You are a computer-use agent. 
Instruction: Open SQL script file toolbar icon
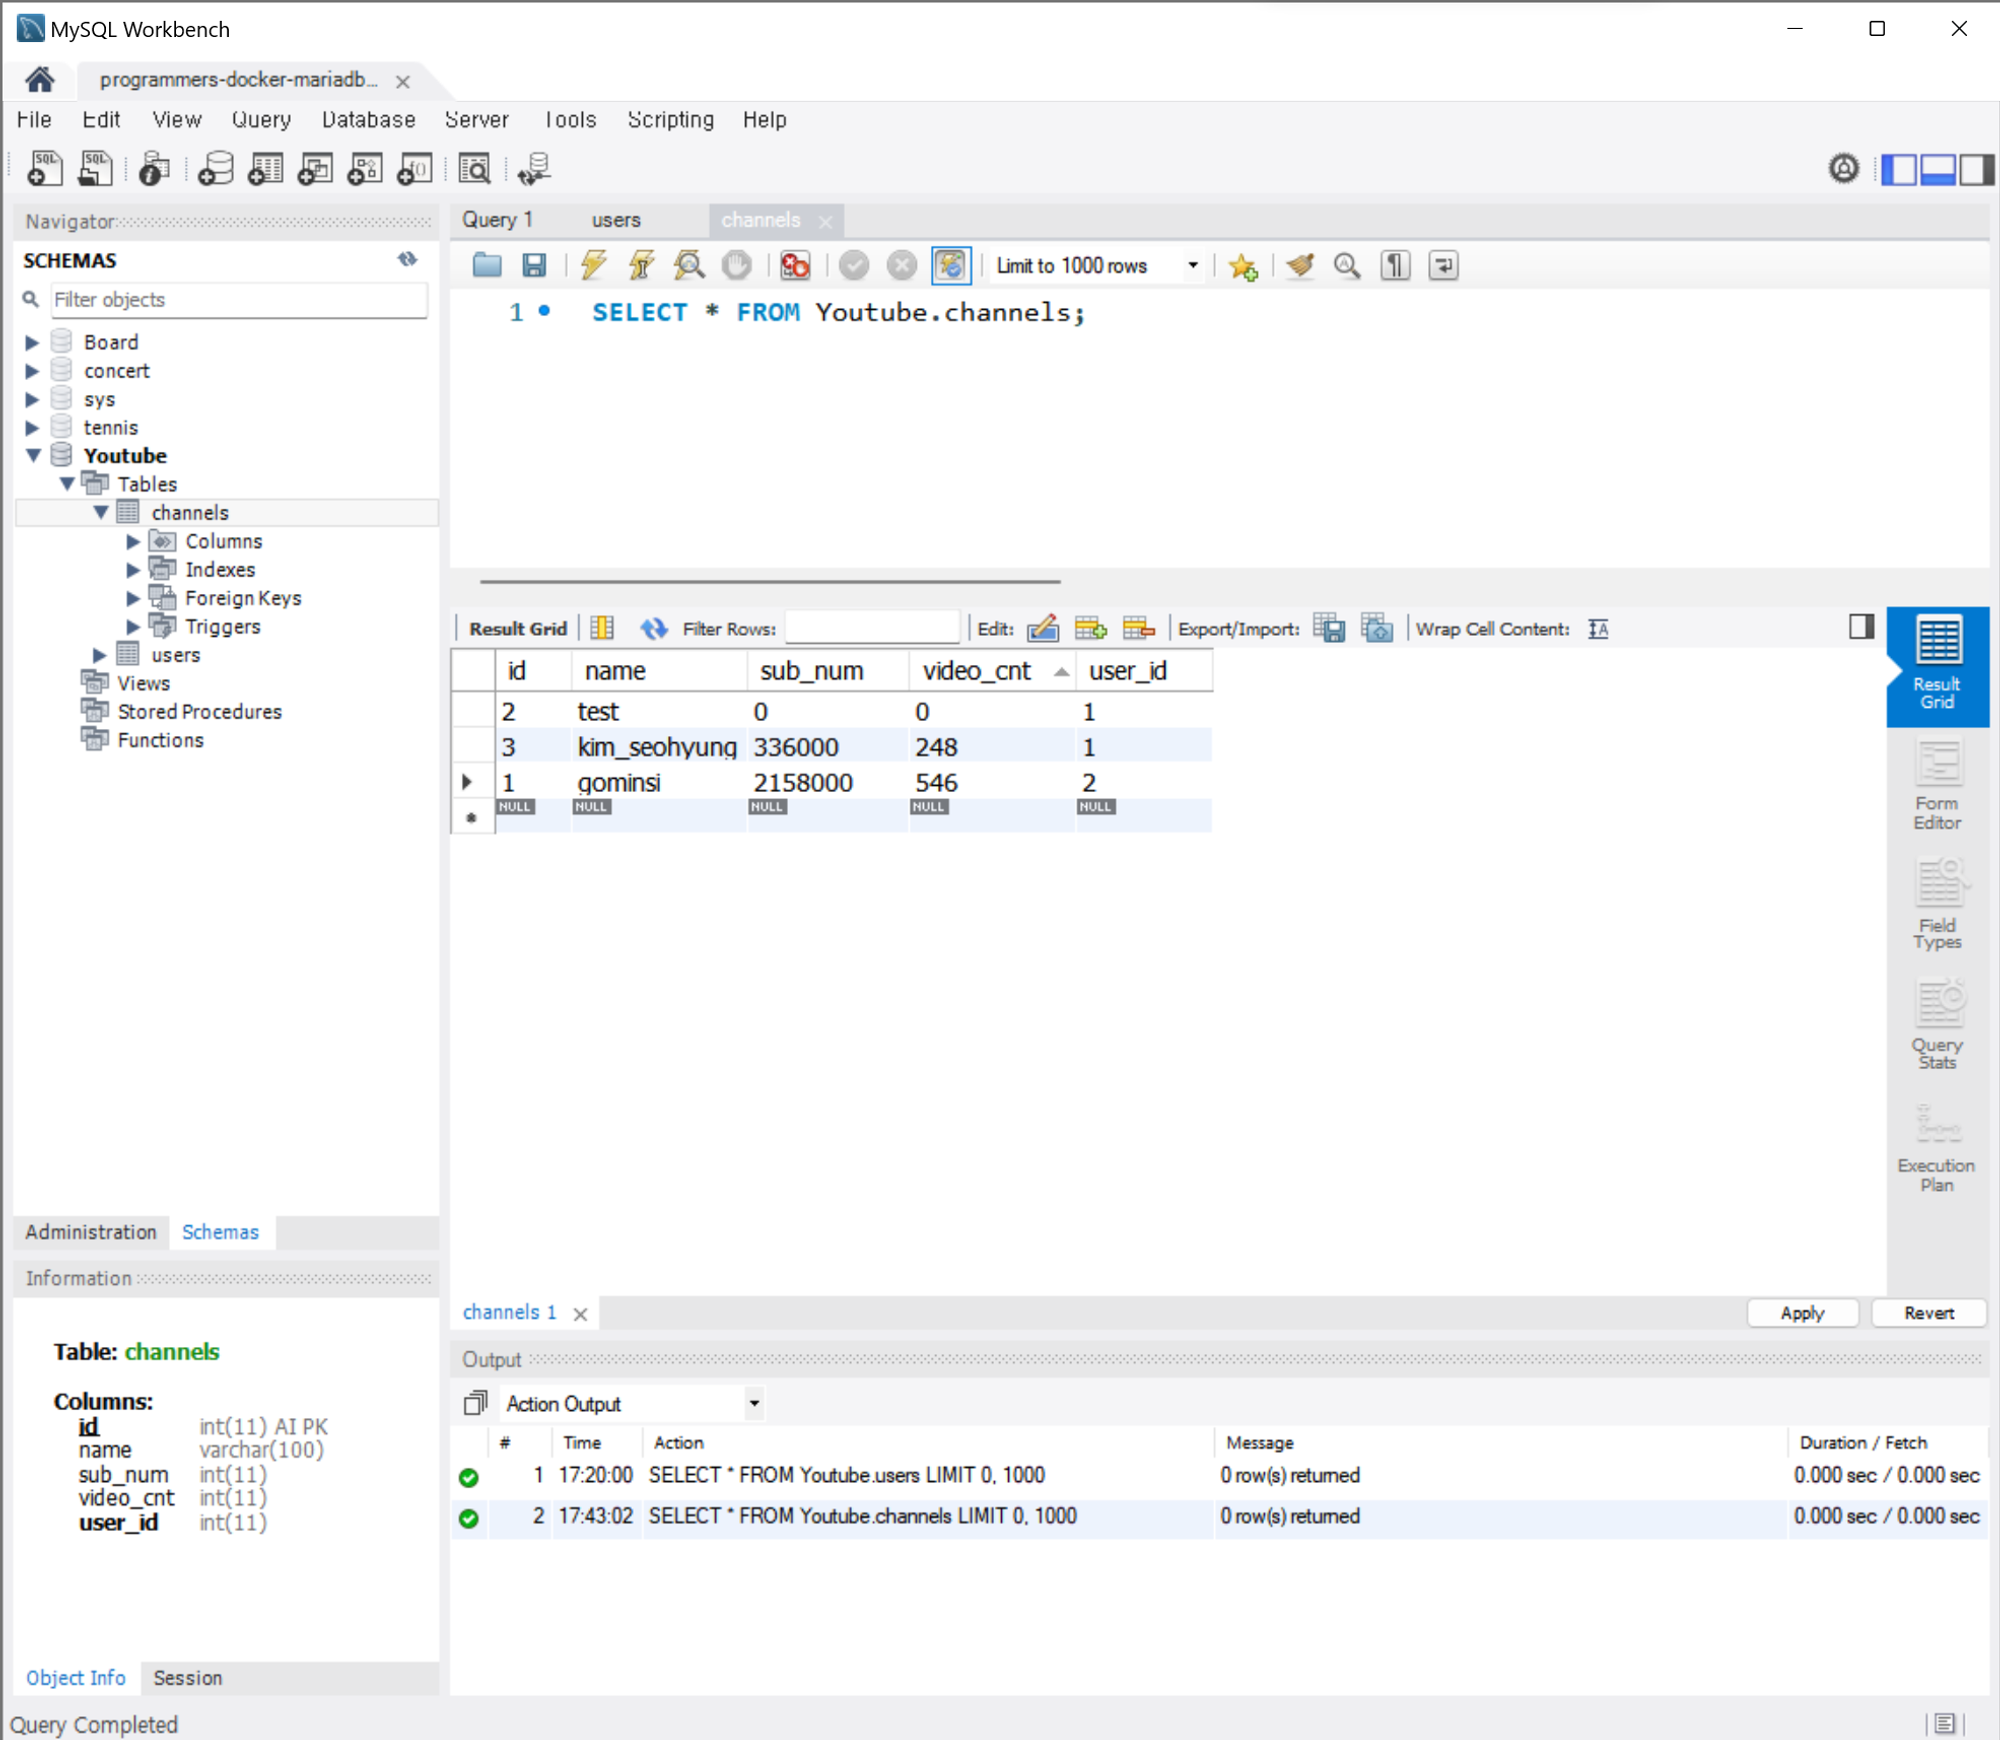coord(95,168)
